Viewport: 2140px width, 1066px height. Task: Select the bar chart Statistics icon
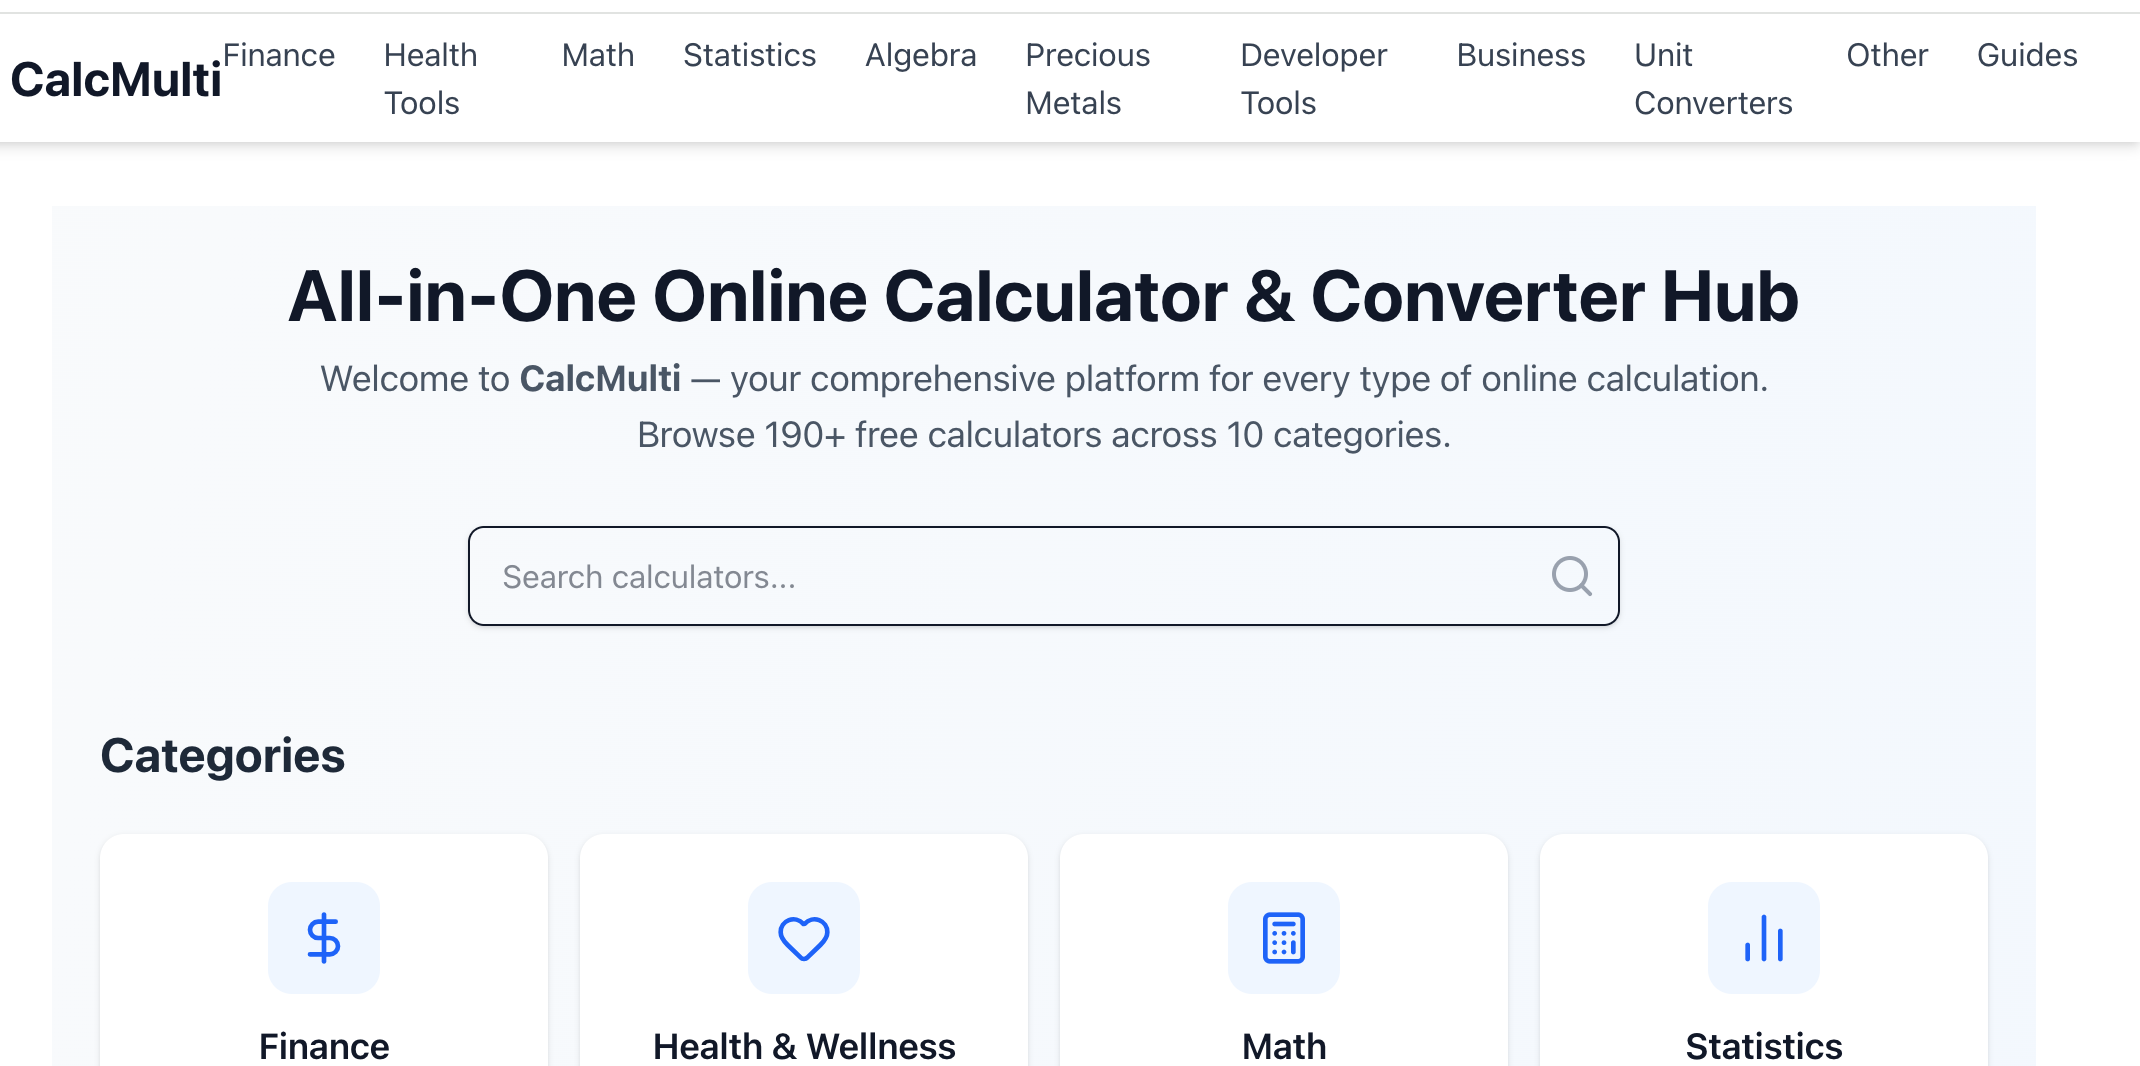pos(1763,938)
